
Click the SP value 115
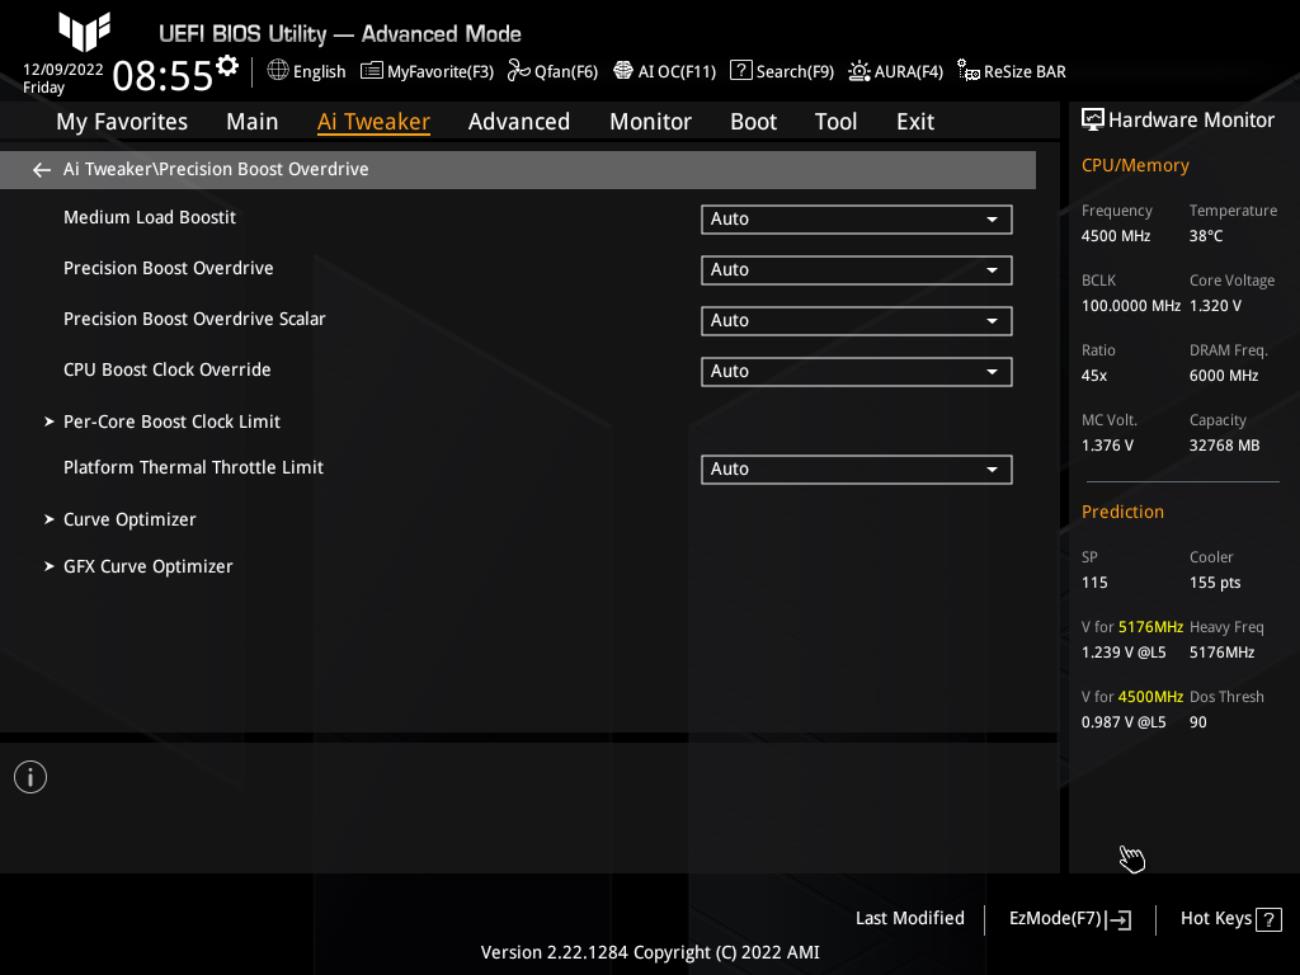click(1094, 583)
